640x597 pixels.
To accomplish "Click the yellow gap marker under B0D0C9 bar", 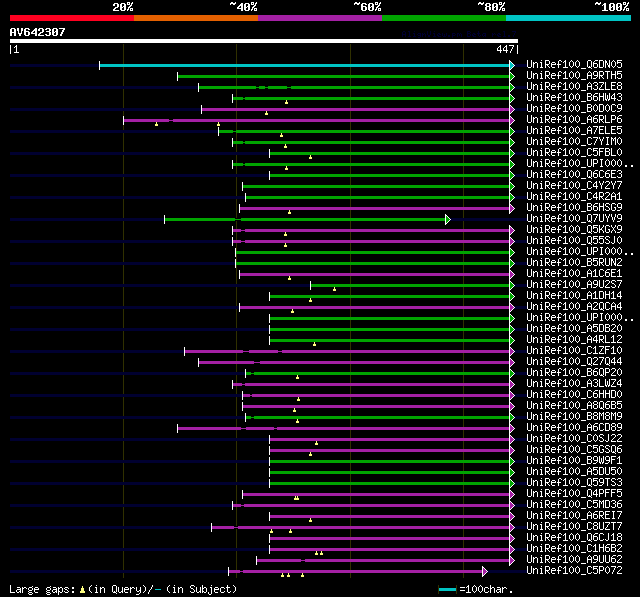I will click(267, 113).
